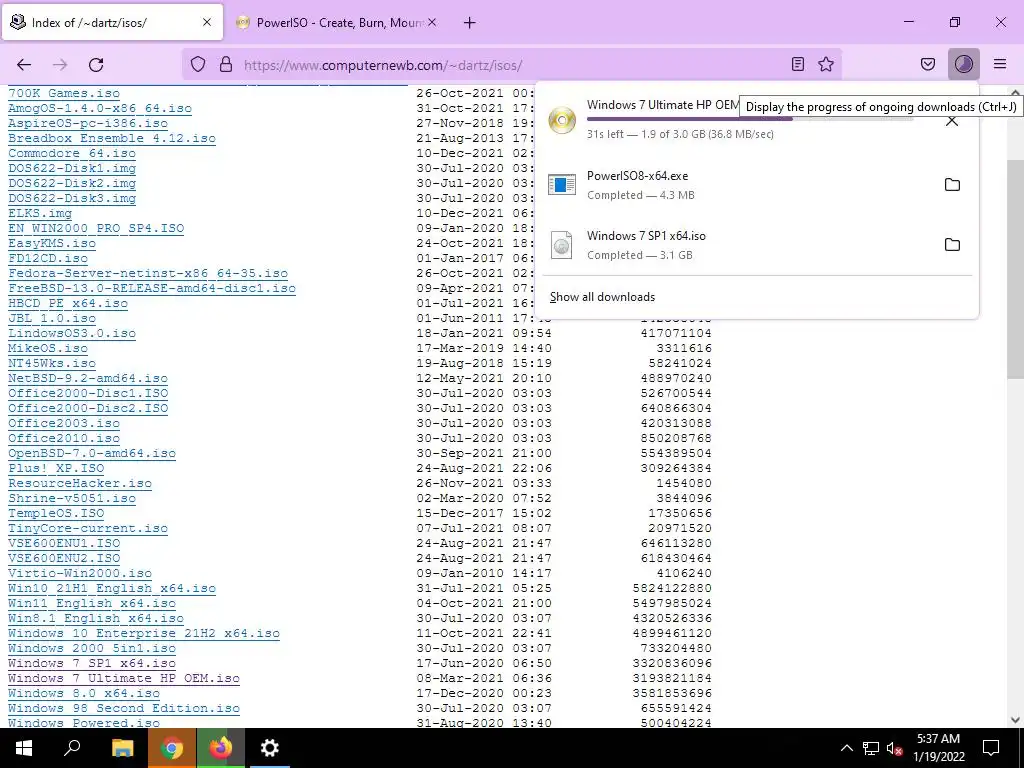This screenshot has height=768, width=1024.
Task: Open the Office2010.iso link
Action: click(64, 438)
